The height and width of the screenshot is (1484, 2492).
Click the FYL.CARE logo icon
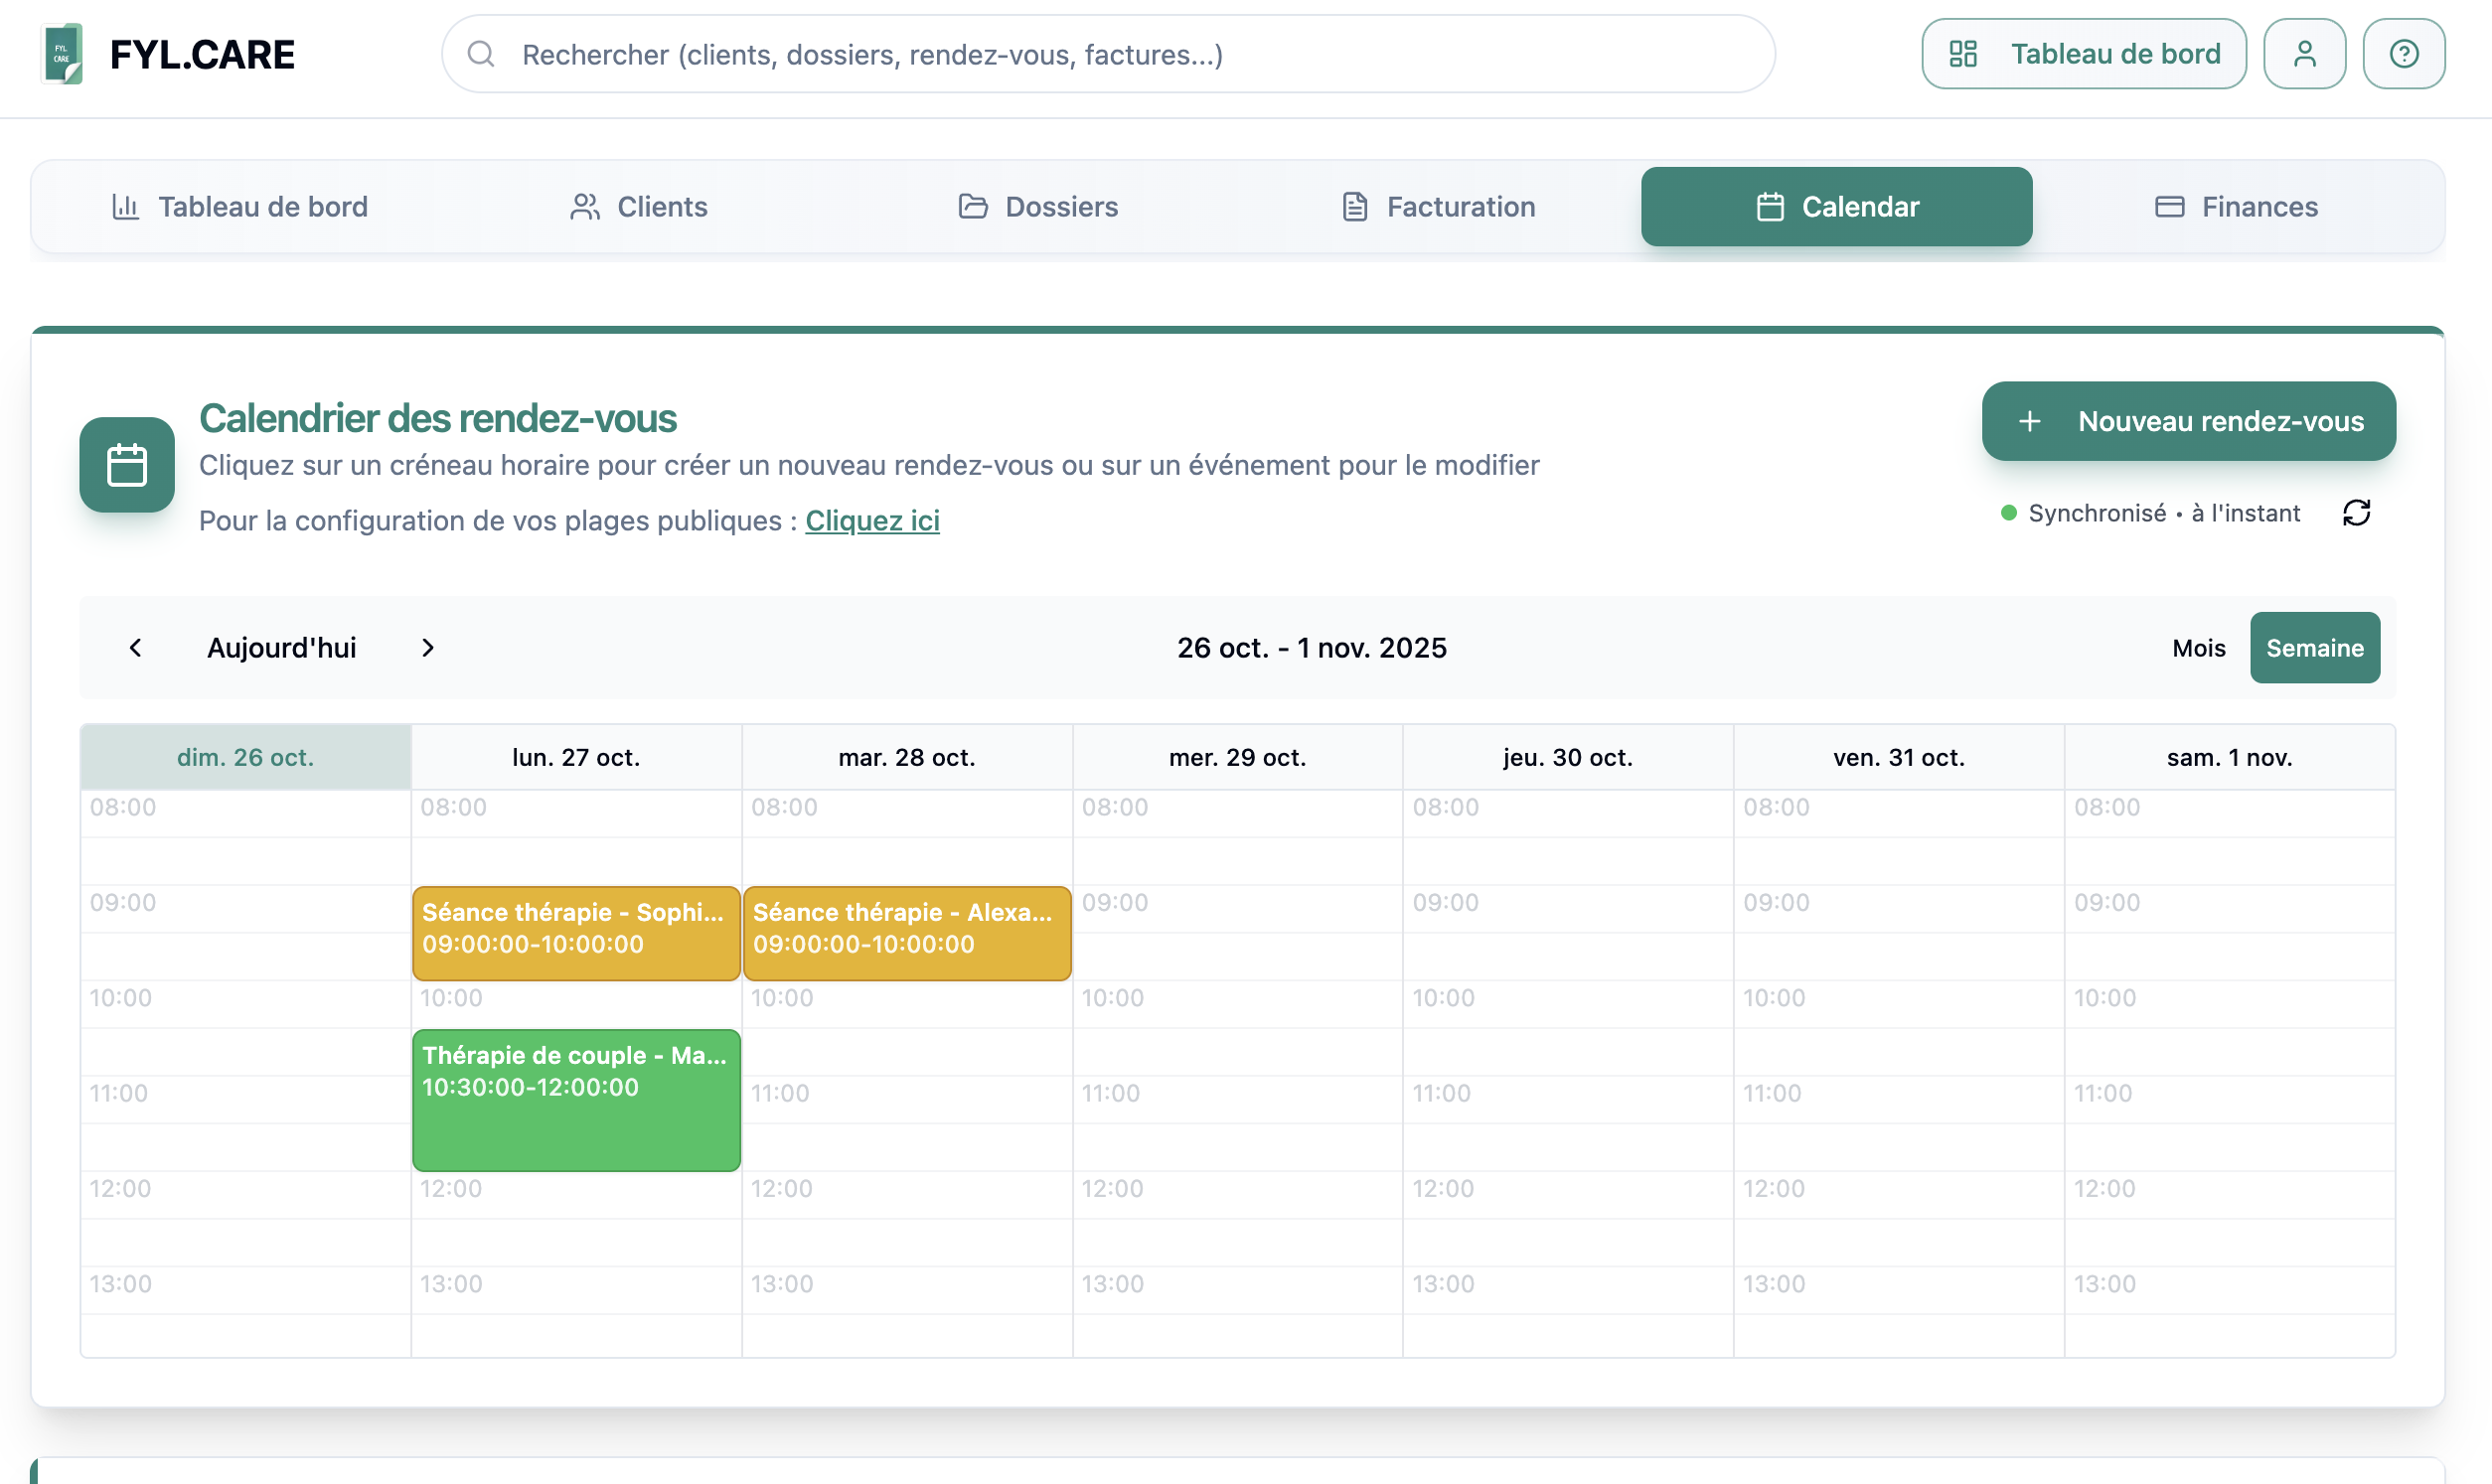[x=62, y=54]
